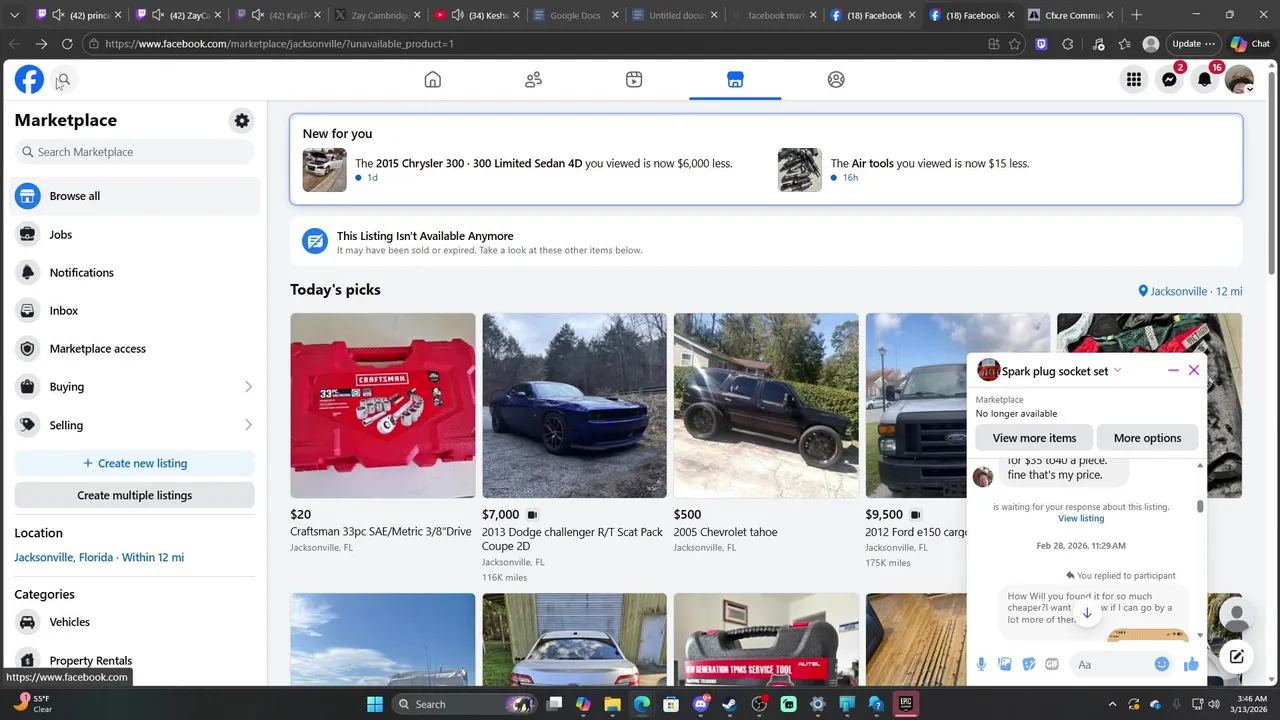Open Inbox in Marketplace sidebar

coord(136,310)
